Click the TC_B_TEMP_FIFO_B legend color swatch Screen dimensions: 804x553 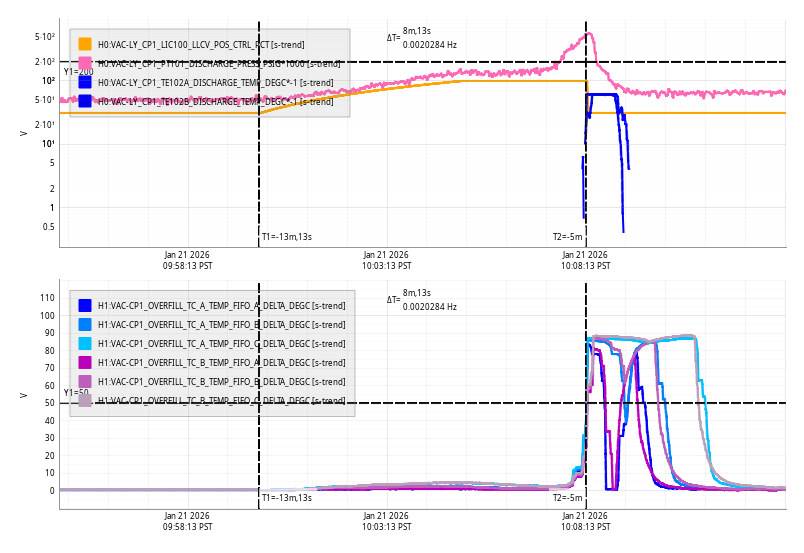pos(85,381)
